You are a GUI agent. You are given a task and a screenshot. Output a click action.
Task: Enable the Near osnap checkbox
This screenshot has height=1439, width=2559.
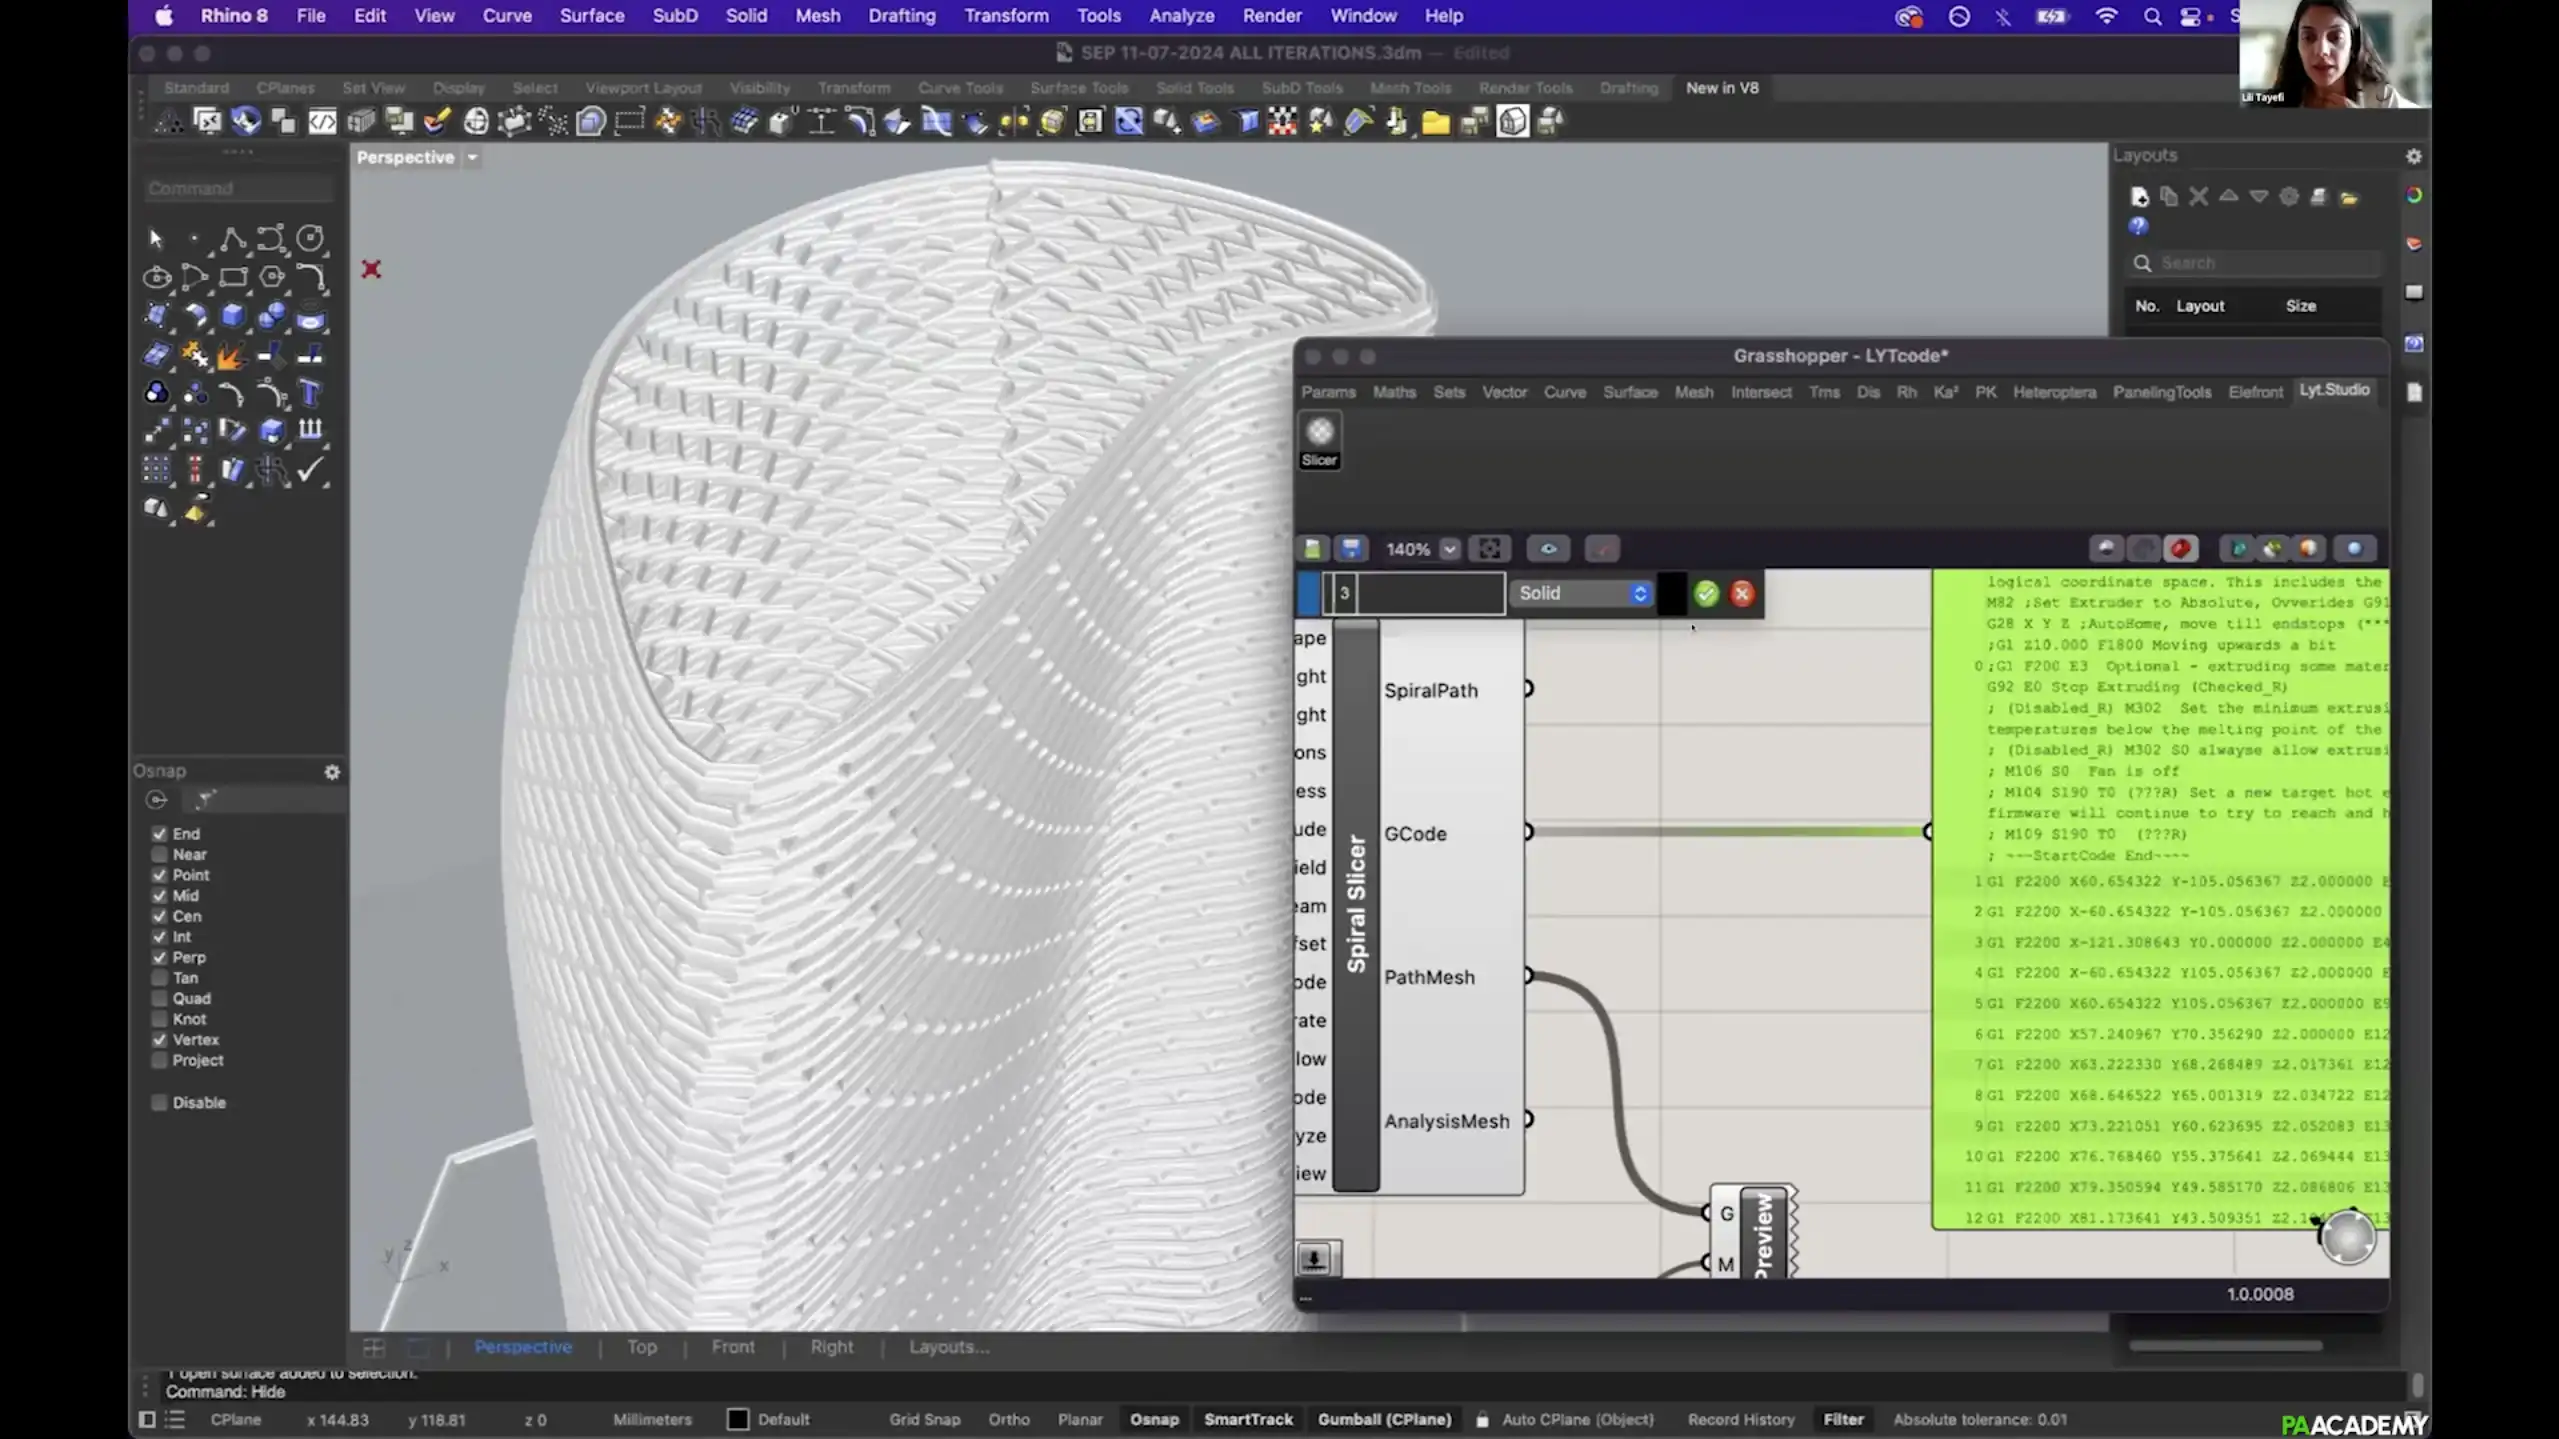(x=159, y=855)
